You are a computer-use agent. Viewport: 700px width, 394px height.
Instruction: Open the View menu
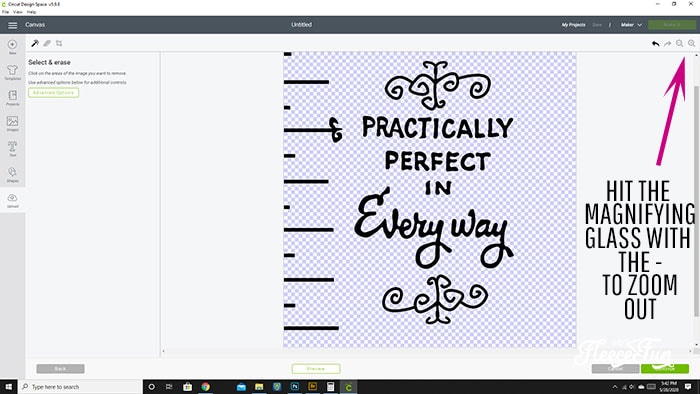[18, 12]
